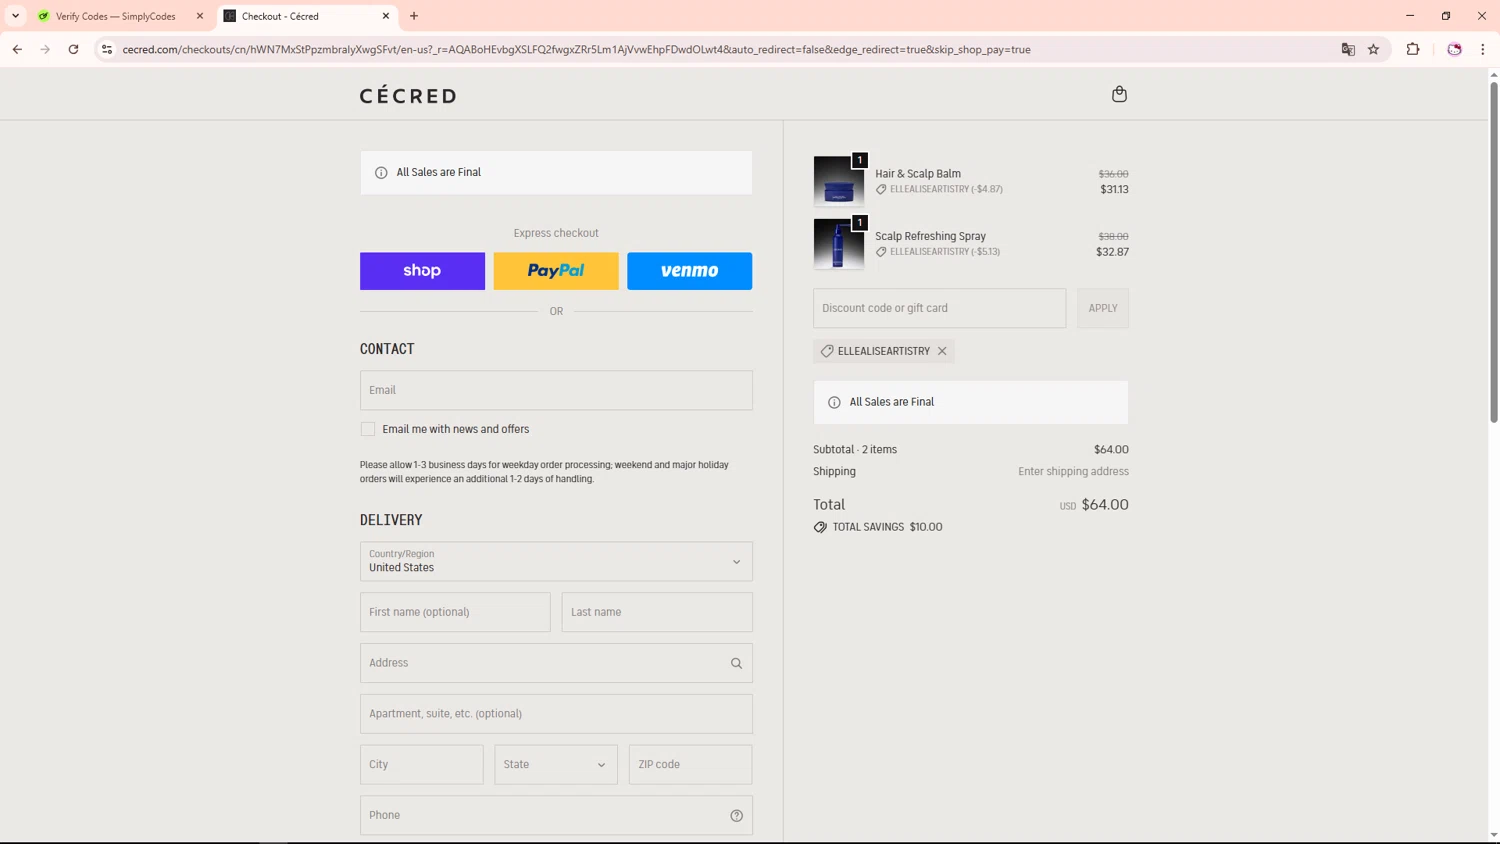Click the browser address bar URL
This screenshot has height=844, width=1500.
click(x=576, y=49)
